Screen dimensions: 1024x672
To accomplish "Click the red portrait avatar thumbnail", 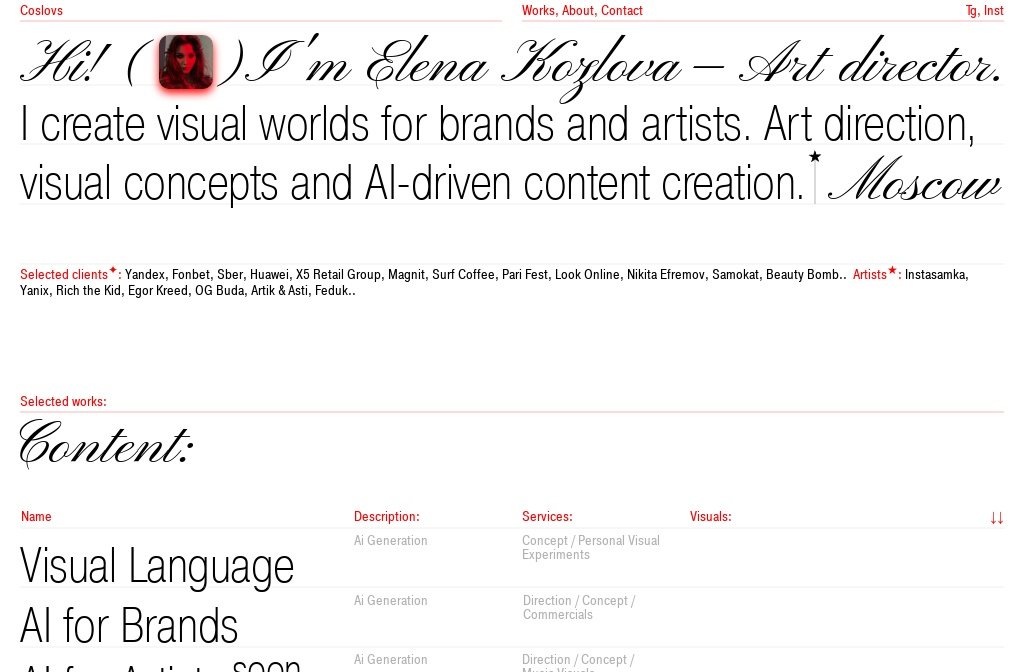I will click(186, 62).
